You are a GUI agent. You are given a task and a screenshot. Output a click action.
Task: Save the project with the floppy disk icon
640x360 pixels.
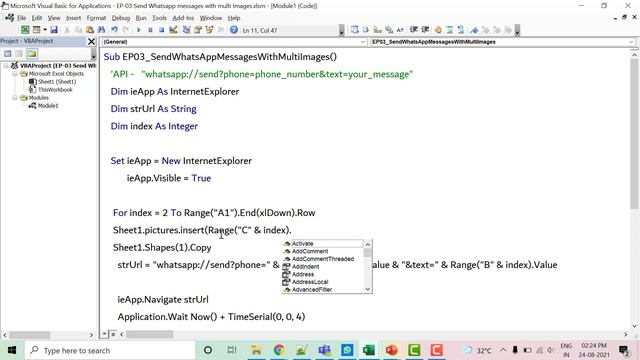pyautogui.click(x=54, y=30)
